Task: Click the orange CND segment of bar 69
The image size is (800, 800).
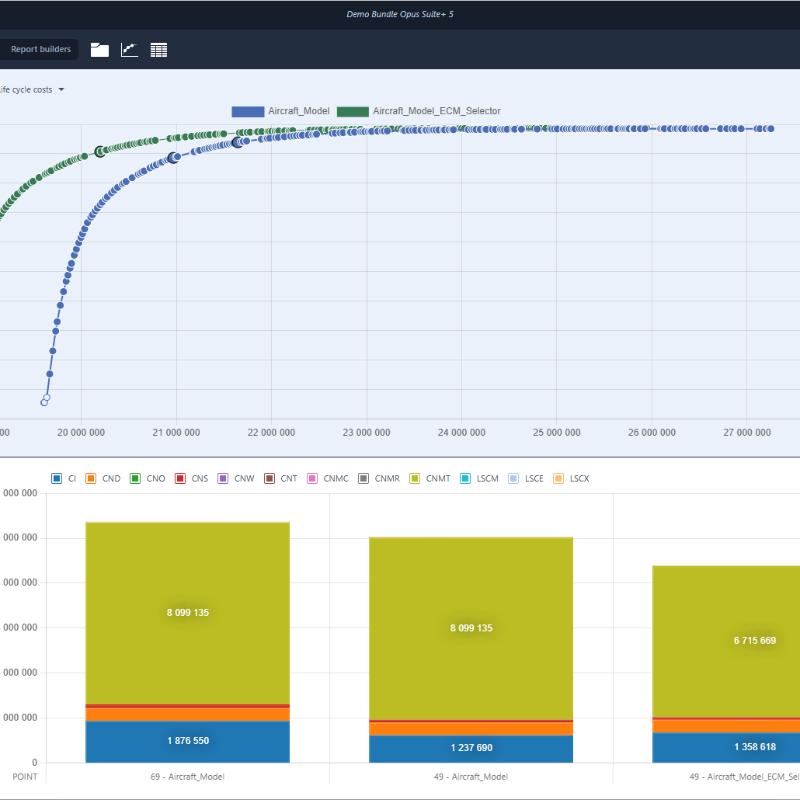Action: (x=188, y=714)
